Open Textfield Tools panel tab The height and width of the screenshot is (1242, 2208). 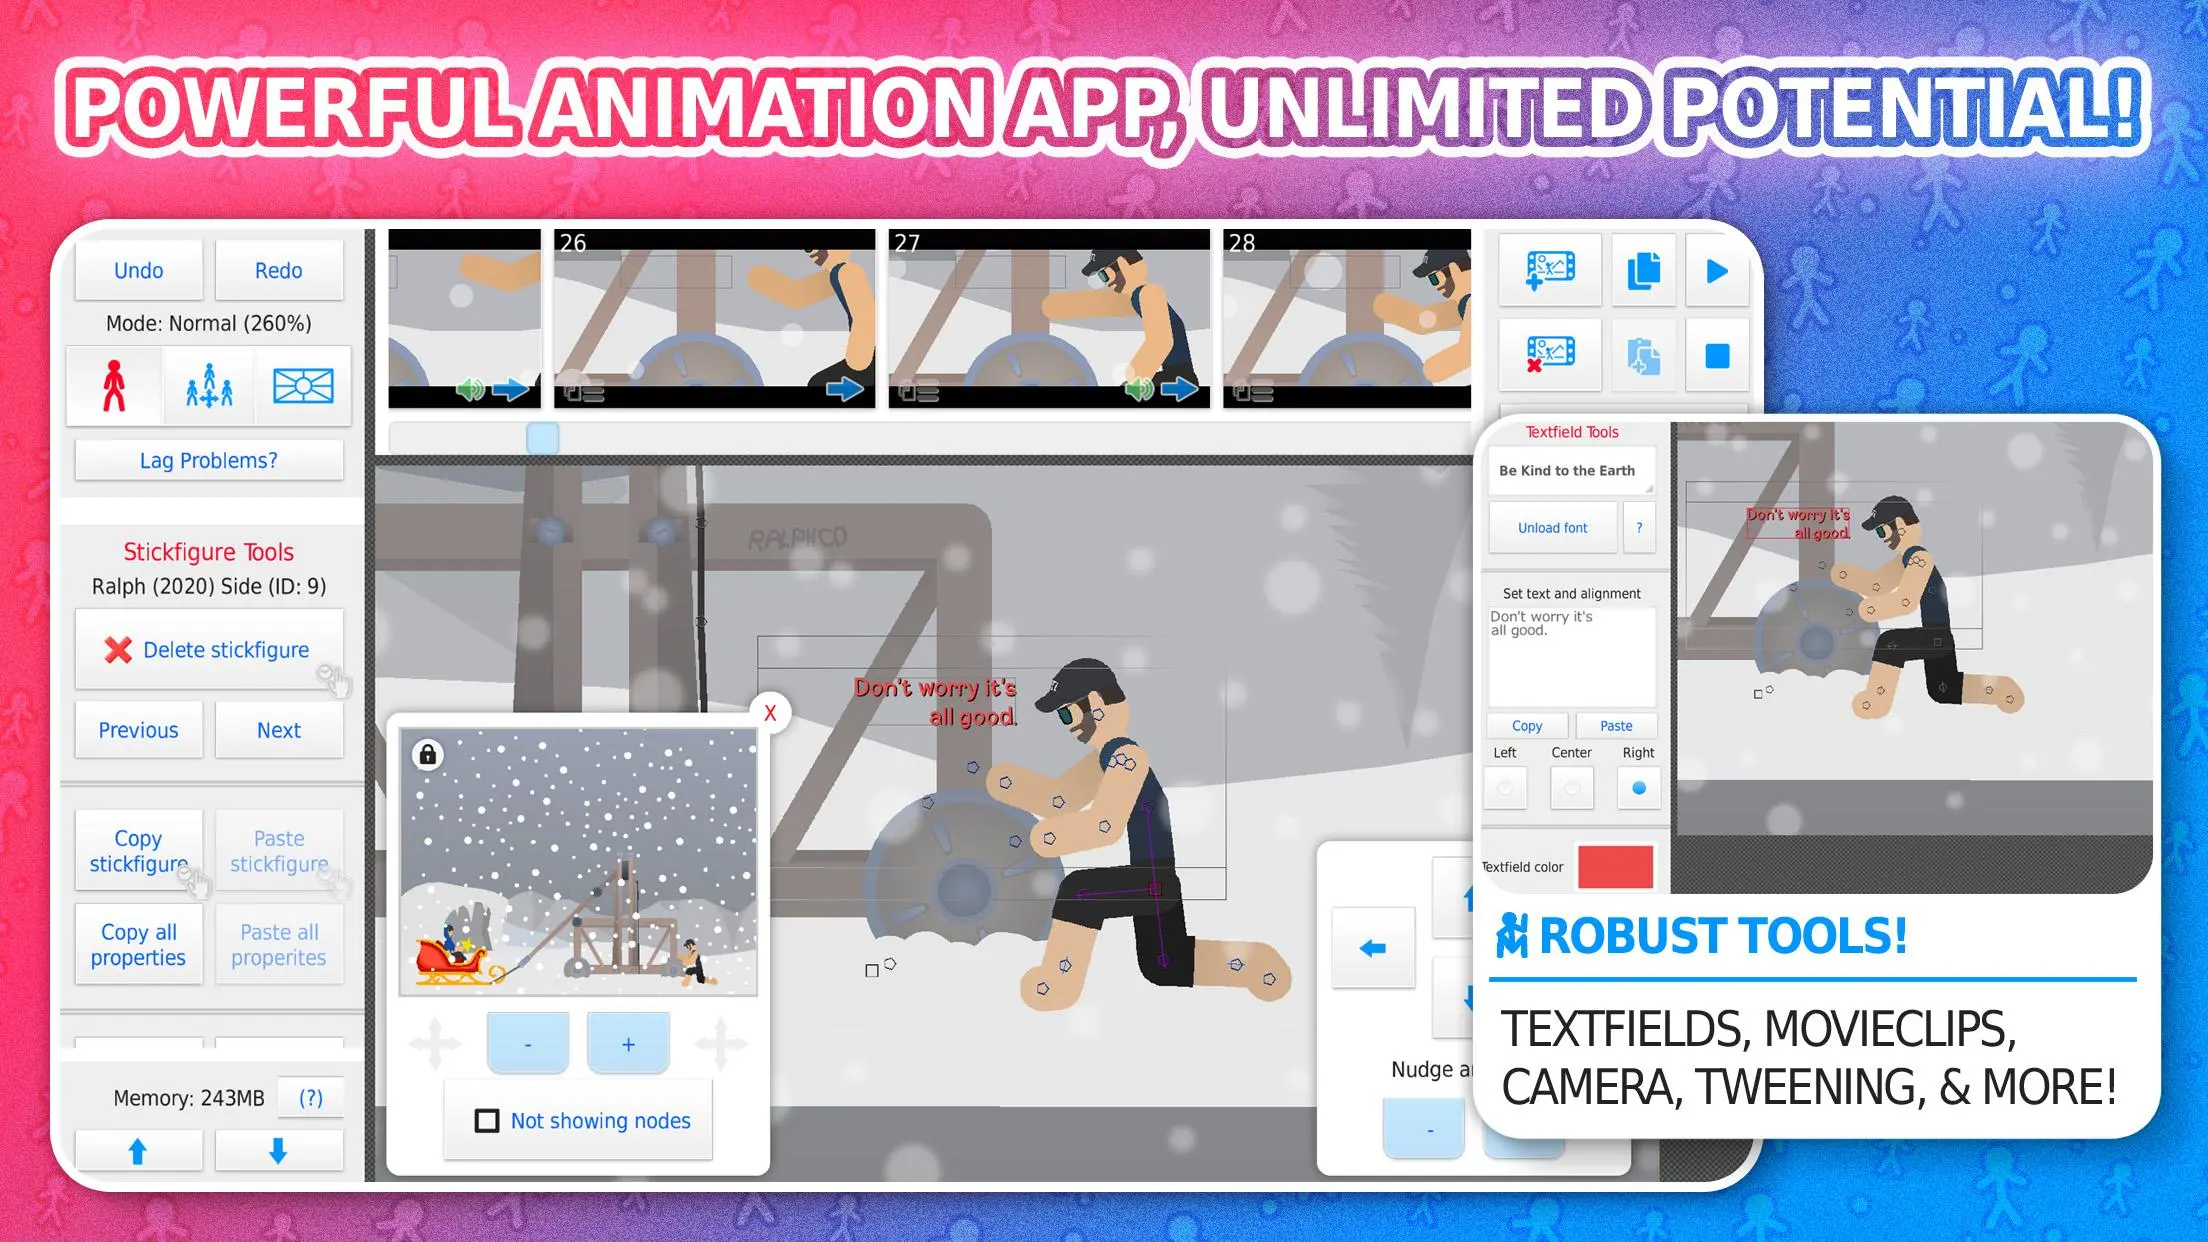(x=1570, y=432)
